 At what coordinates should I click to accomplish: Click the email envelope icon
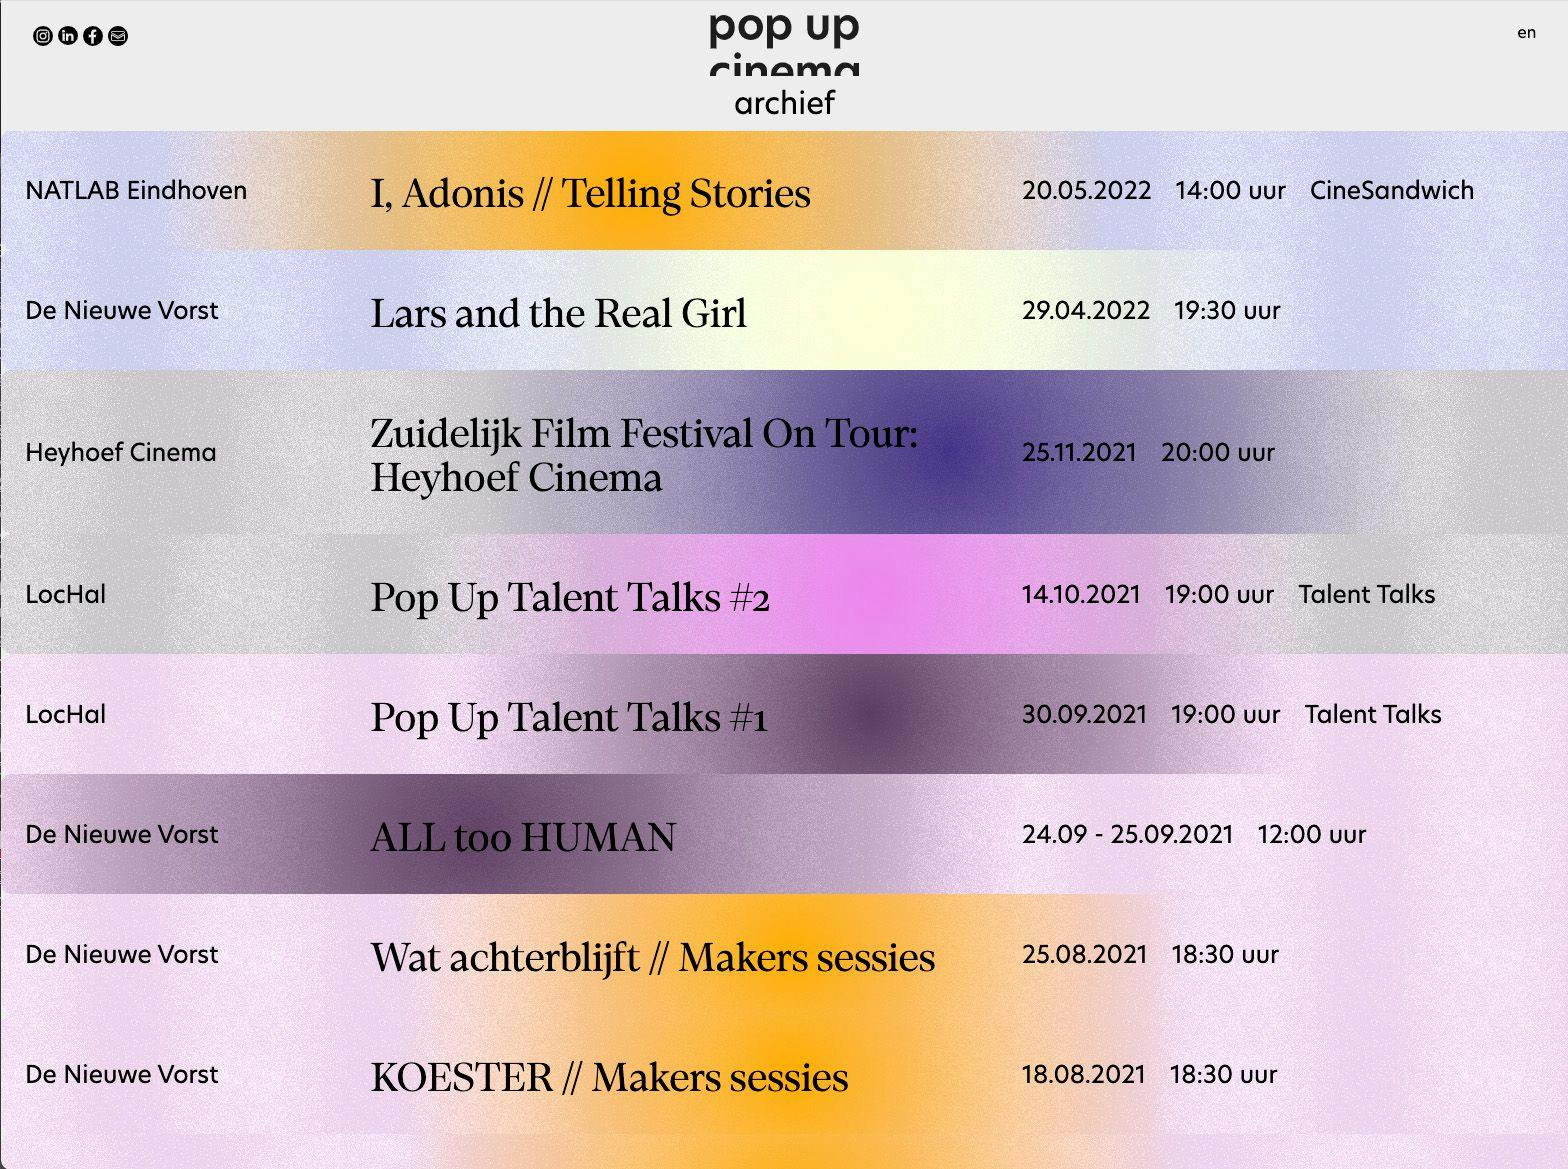pyautogui.click(x=118, y=36)
